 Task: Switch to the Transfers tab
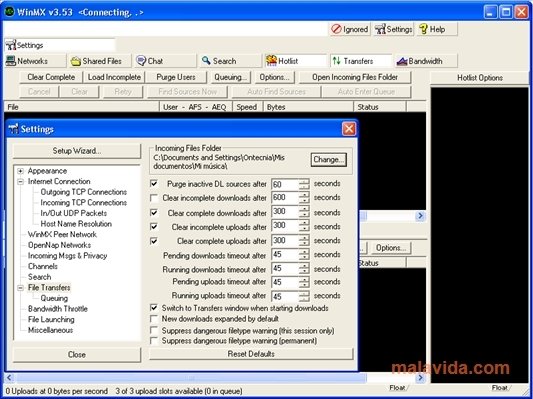[x=361, y=61]
